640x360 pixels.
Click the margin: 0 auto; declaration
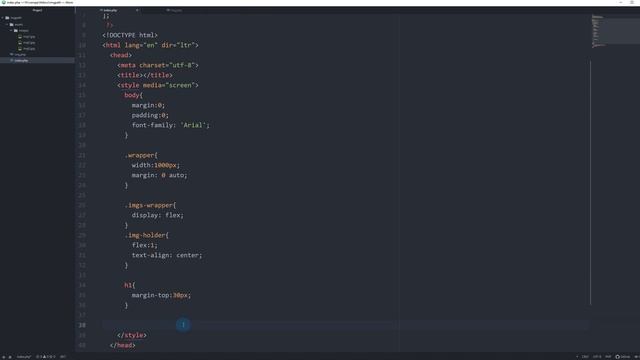pyautogui.click(x=160, y=175)
